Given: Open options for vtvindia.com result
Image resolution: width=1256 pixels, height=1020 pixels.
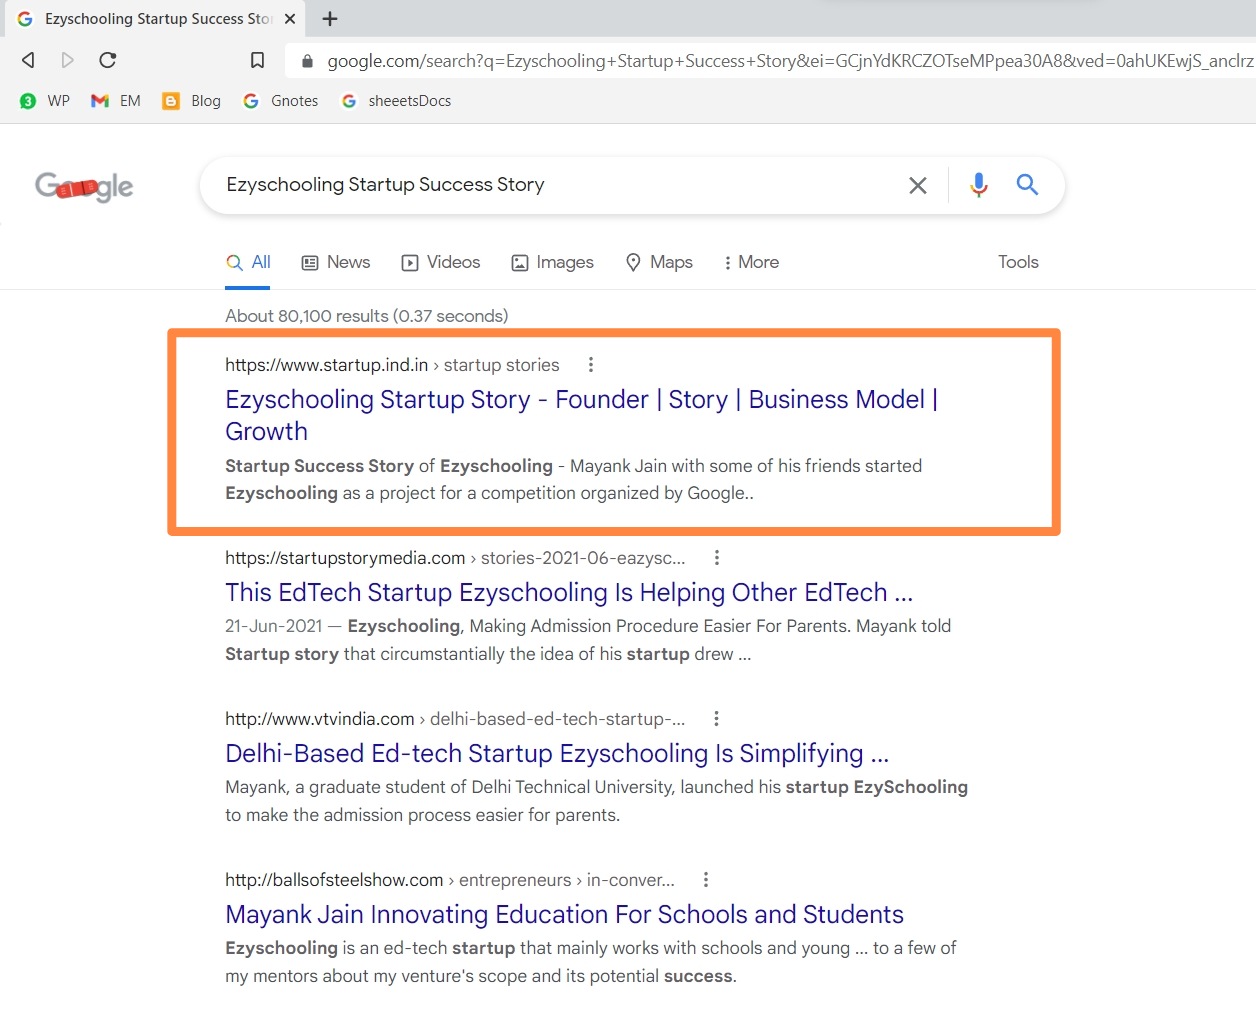Looking at the screenshot, I should click(x=716, y=719).
